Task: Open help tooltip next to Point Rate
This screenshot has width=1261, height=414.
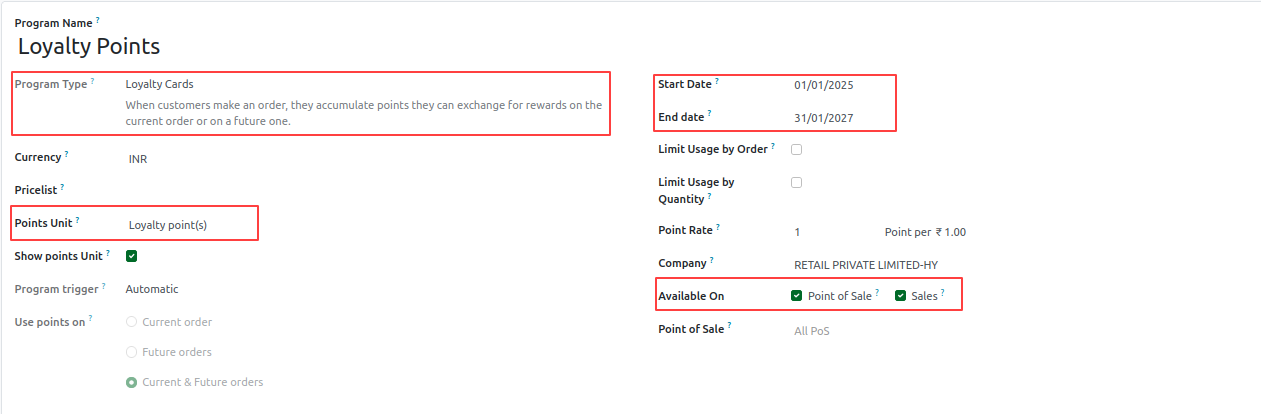Action: (x=717, y=227)
